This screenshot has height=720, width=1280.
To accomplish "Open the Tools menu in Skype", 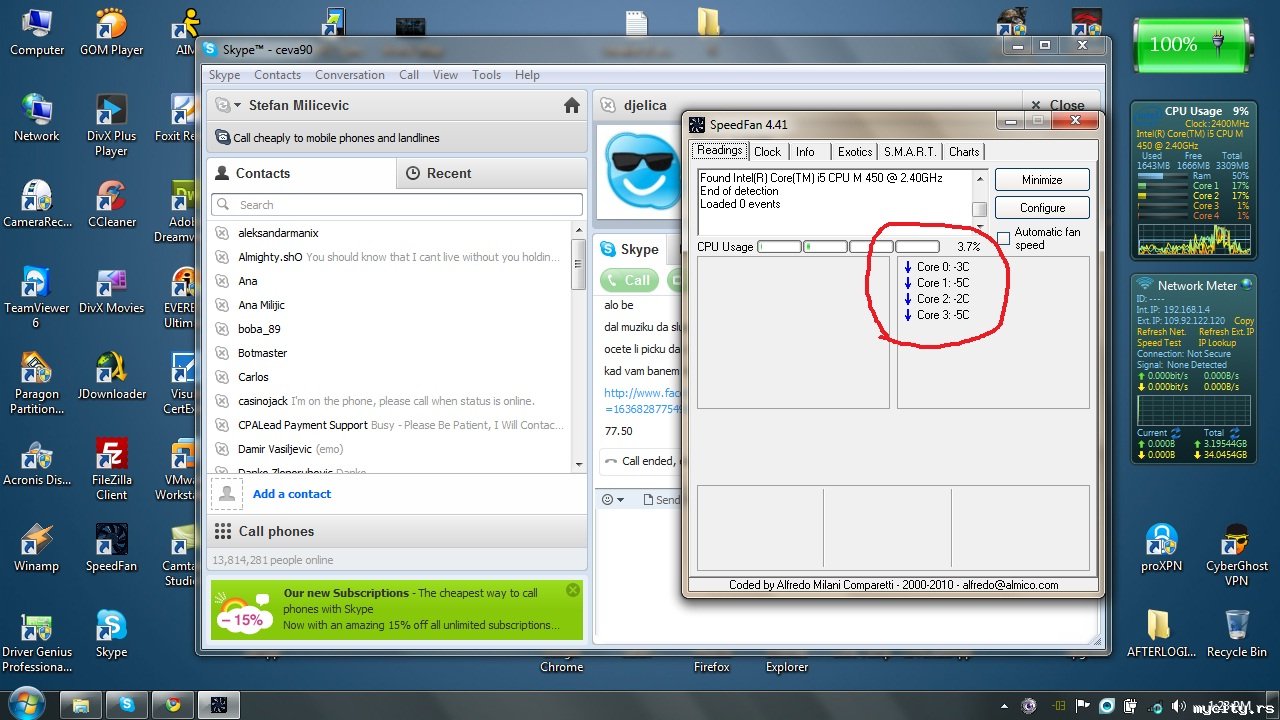I will pyautogui.click(x=486, y=75).
